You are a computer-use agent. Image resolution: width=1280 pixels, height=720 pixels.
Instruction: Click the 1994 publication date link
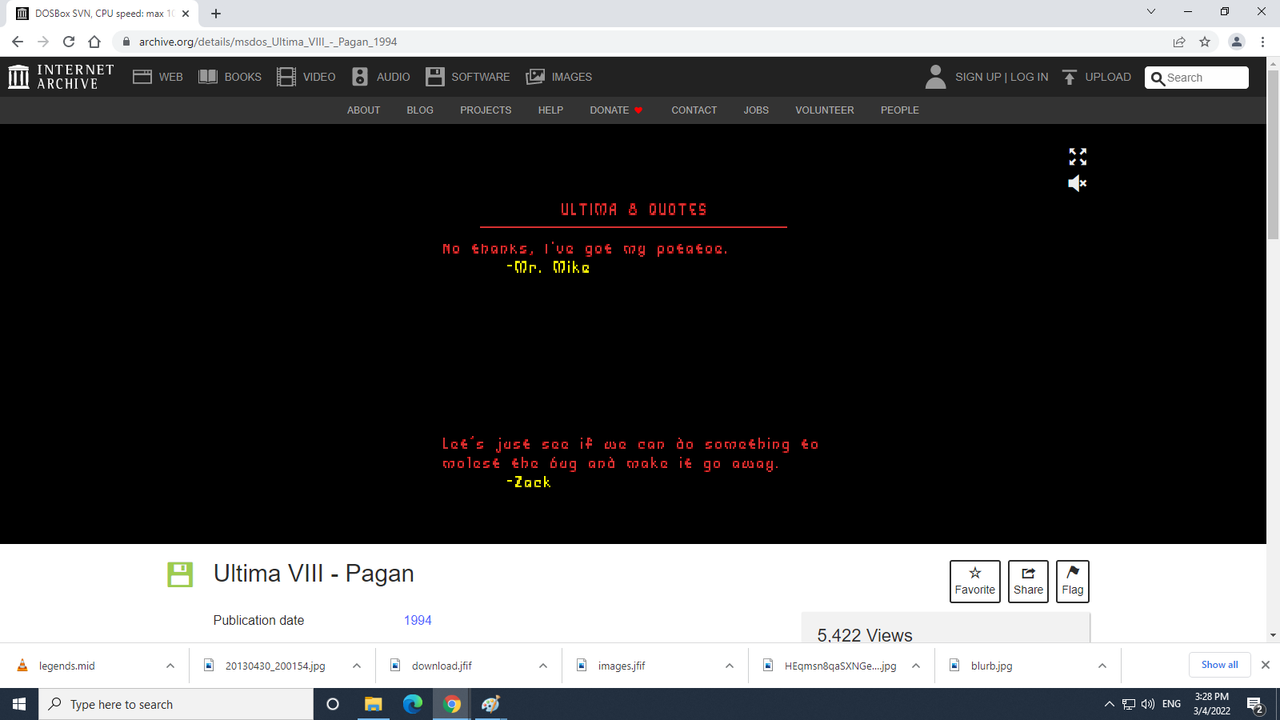(418, 620)
